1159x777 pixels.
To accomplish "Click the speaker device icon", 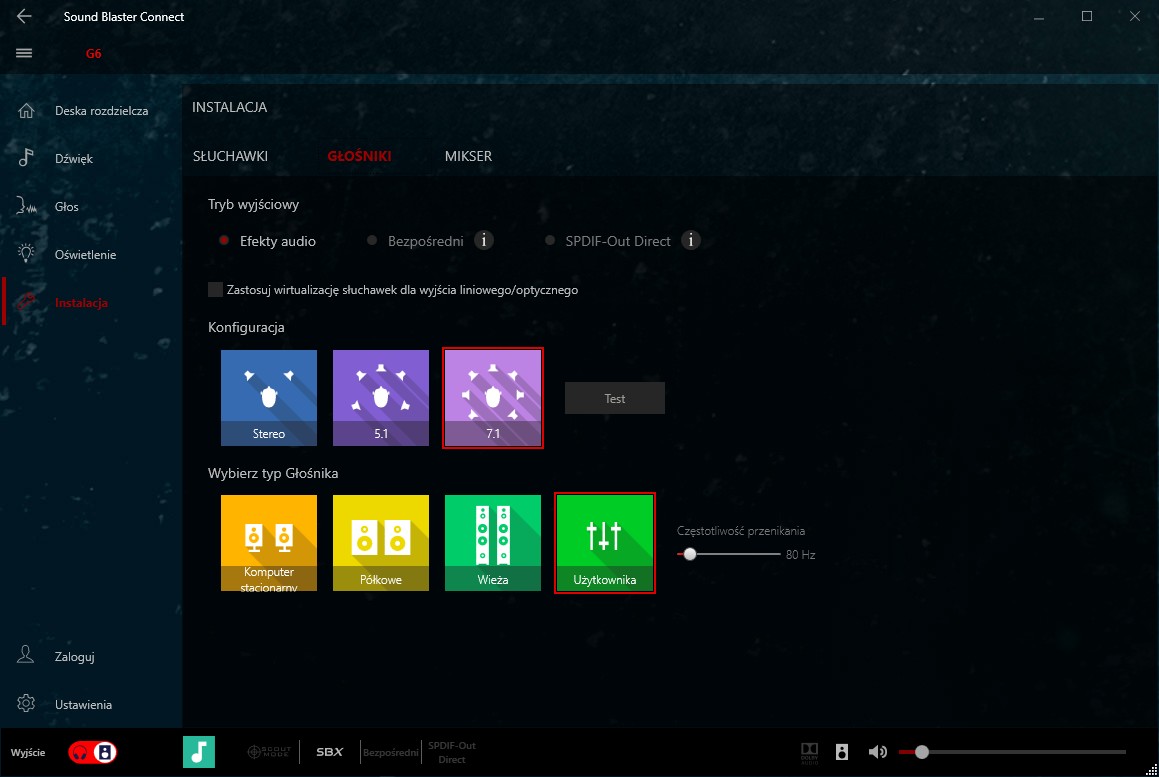I will [842, 752].
